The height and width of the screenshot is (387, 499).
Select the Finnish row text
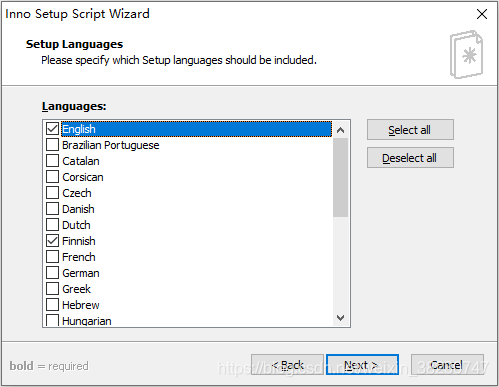[79, 241]
